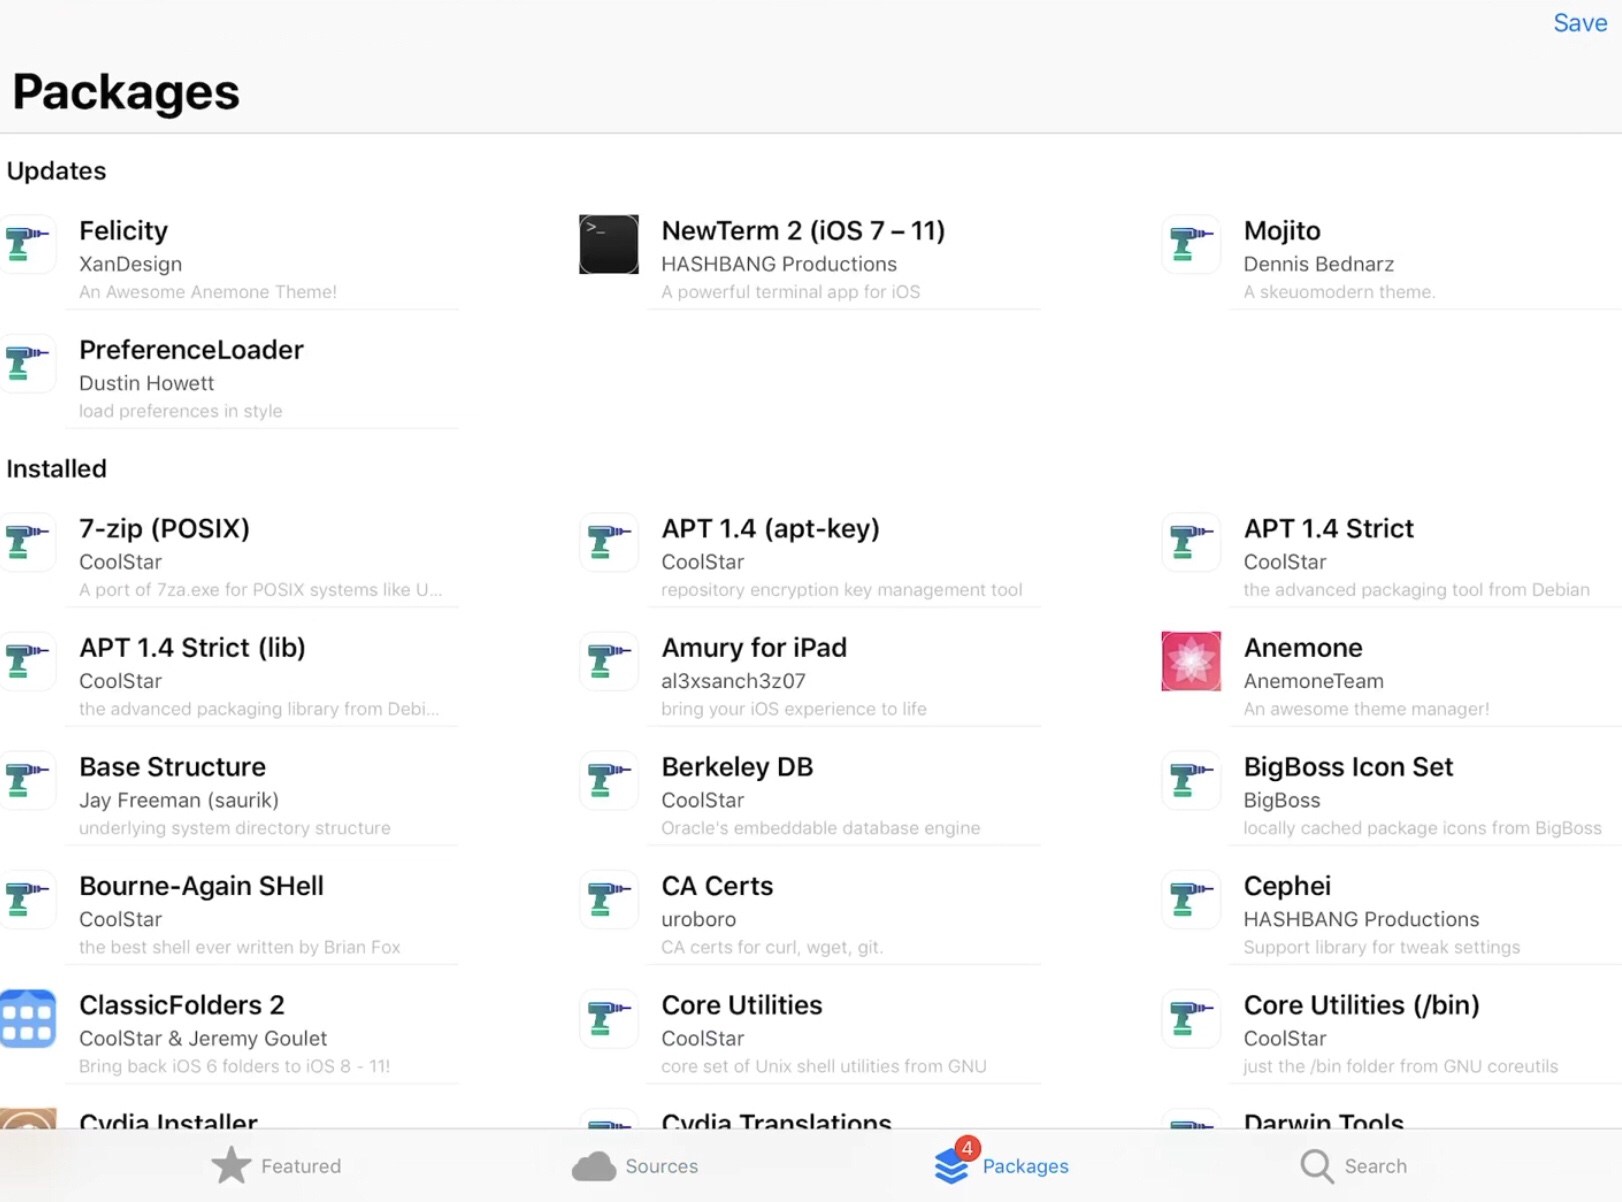Click the Sources cloud icon

(594, 1166)
